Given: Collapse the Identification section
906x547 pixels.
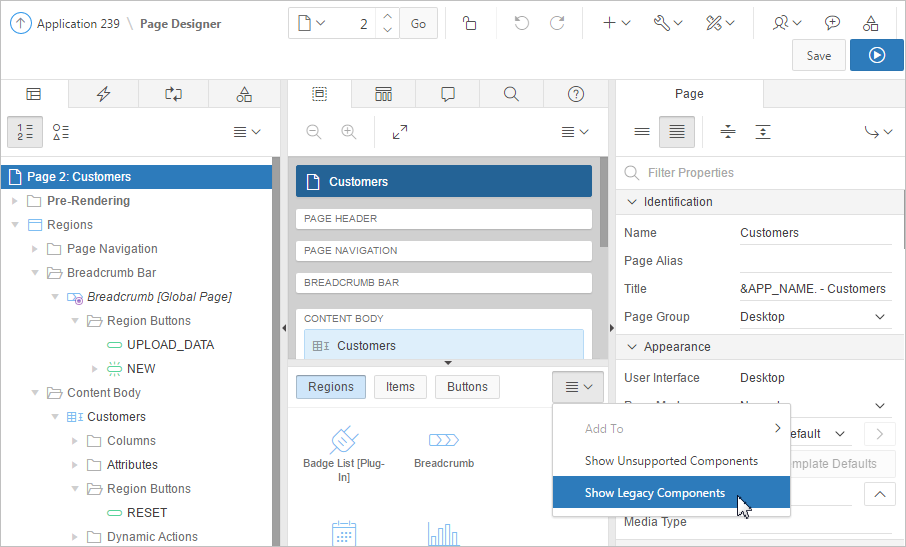Looking at the screenshot, I should 631,202.
